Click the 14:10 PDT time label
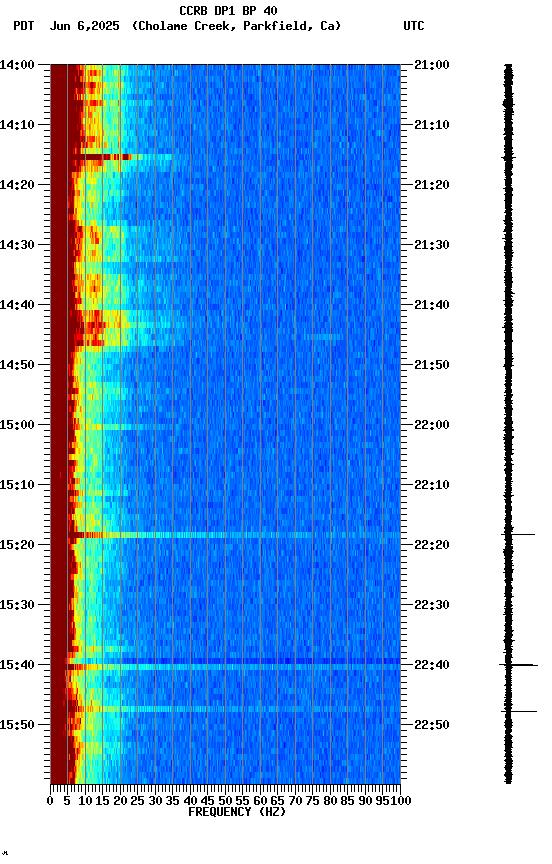 [x=17, y=125]
